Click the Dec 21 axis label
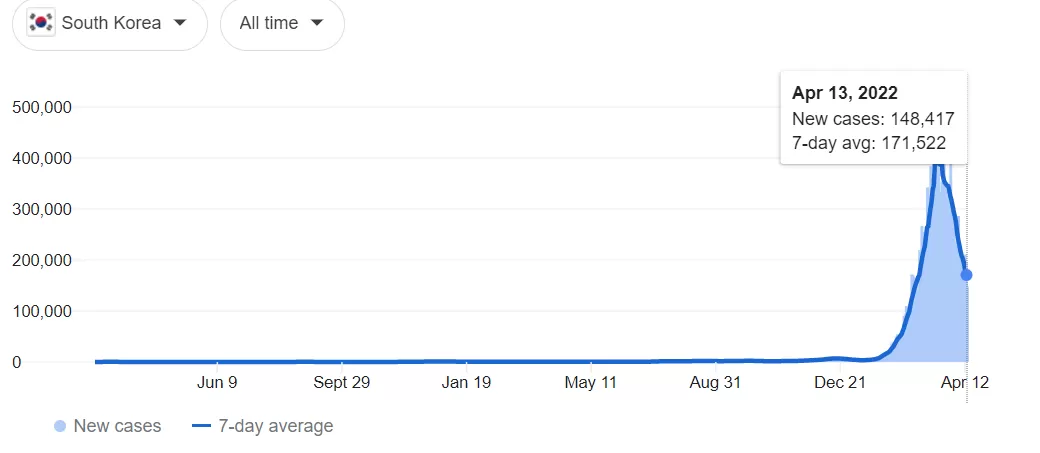 840,383
